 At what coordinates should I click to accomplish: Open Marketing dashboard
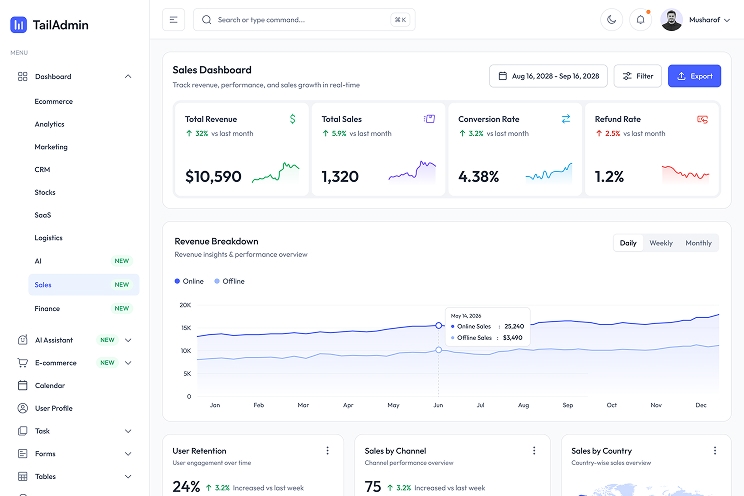click(x=51, y=147)
